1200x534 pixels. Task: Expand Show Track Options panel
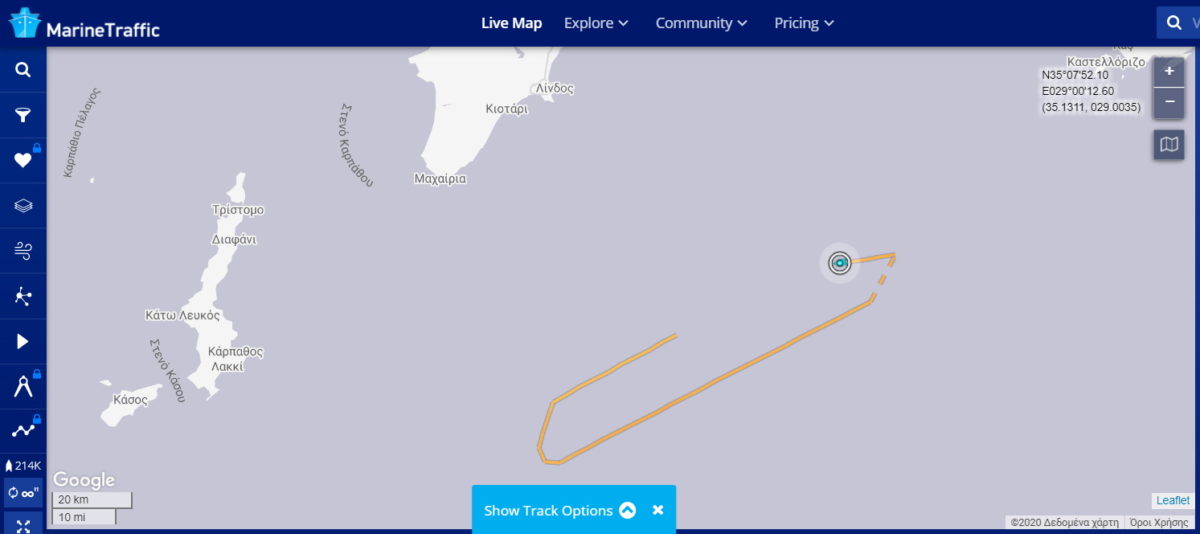point(559,510)
